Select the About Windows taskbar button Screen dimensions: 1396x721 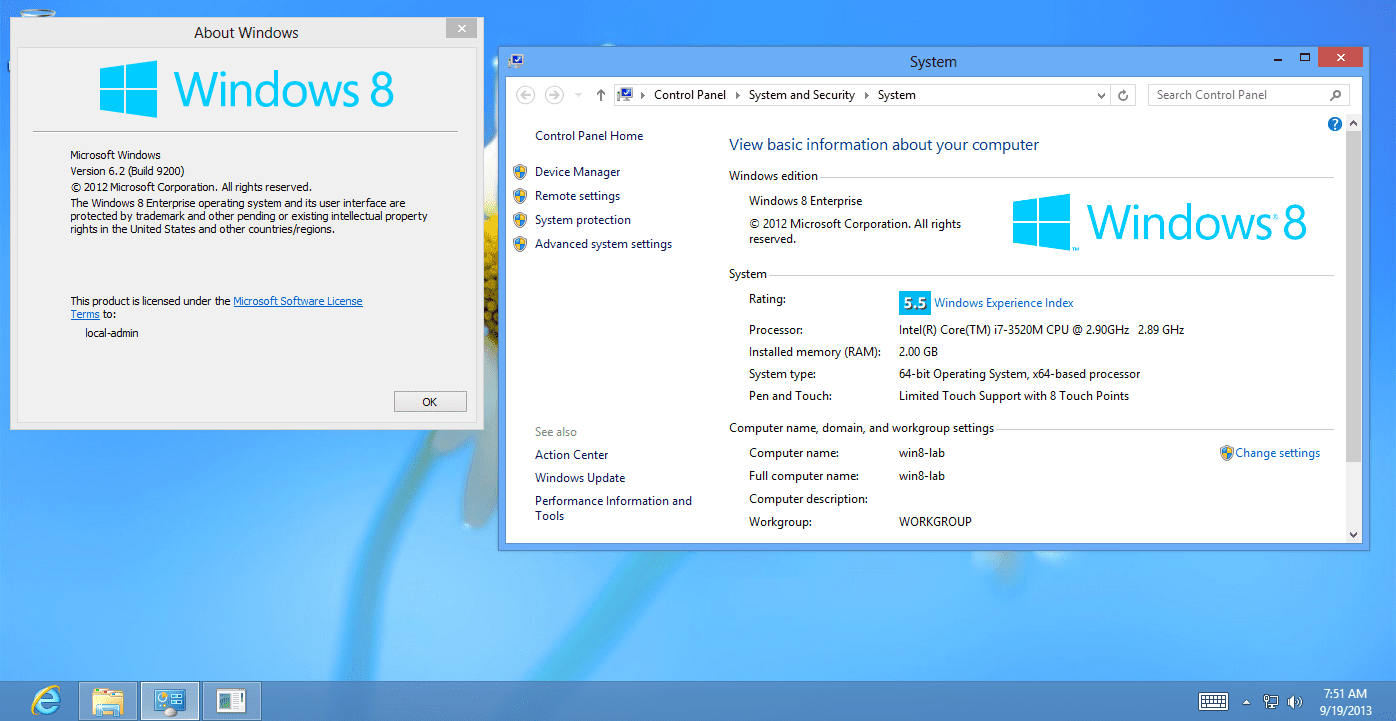tap(231, 701)
